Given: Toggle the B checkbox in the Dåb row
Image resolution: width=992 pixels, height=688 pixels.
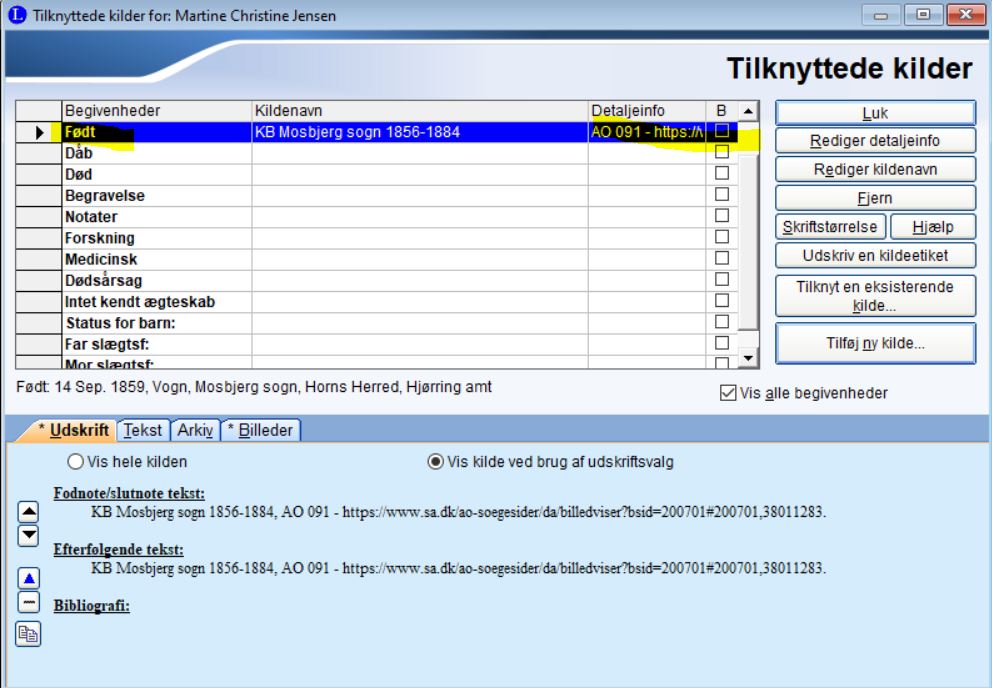Looking at the screenshot, I should 722,152.
